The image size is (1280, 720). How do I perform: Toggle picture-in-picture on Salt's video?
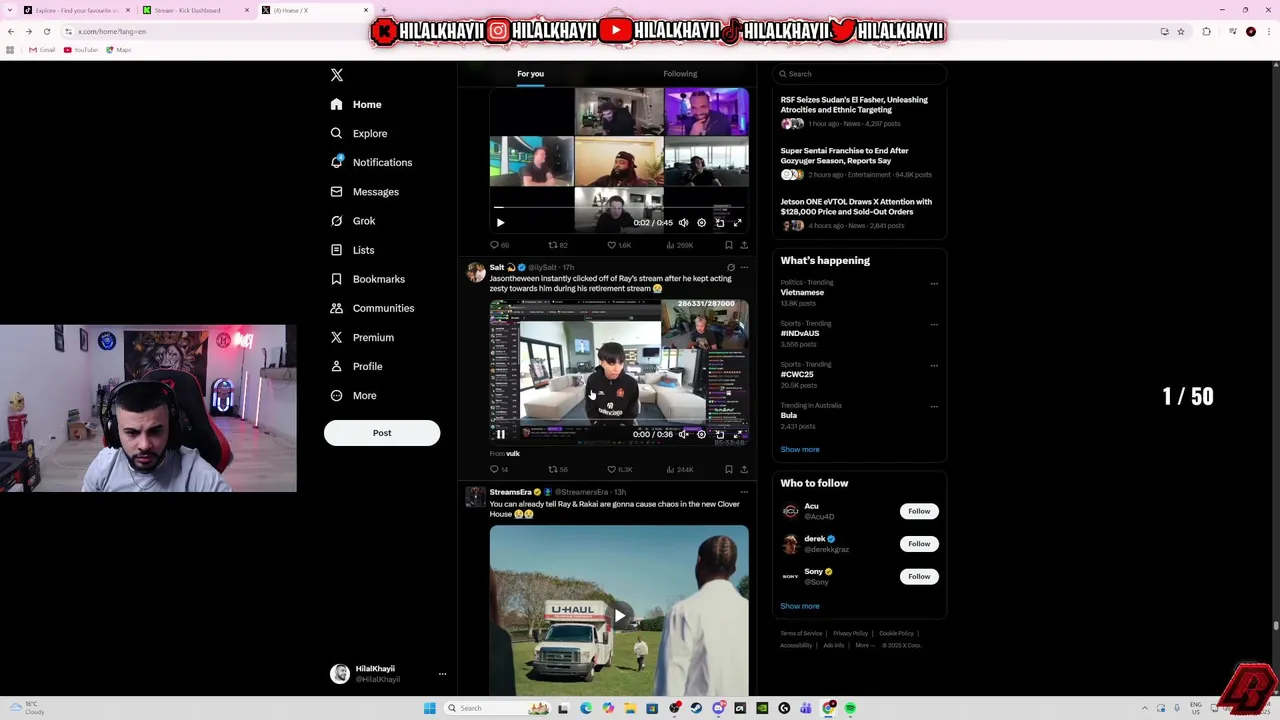[719, 435]
